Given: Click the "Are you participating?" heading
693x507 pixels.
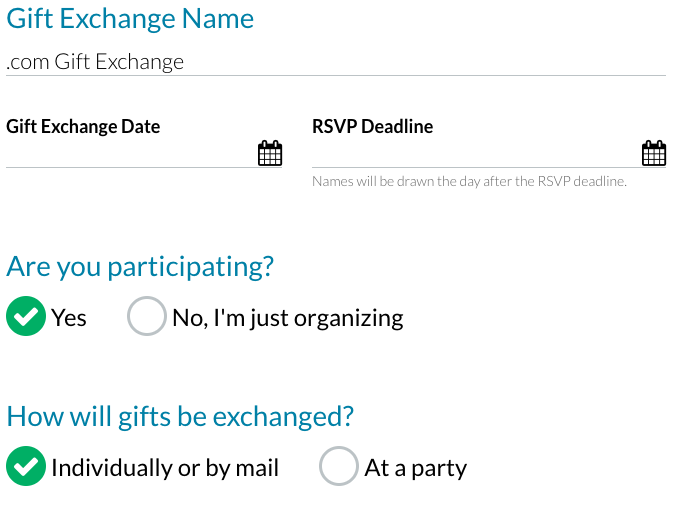Looking at the screenshot, I should coord(140,267).
